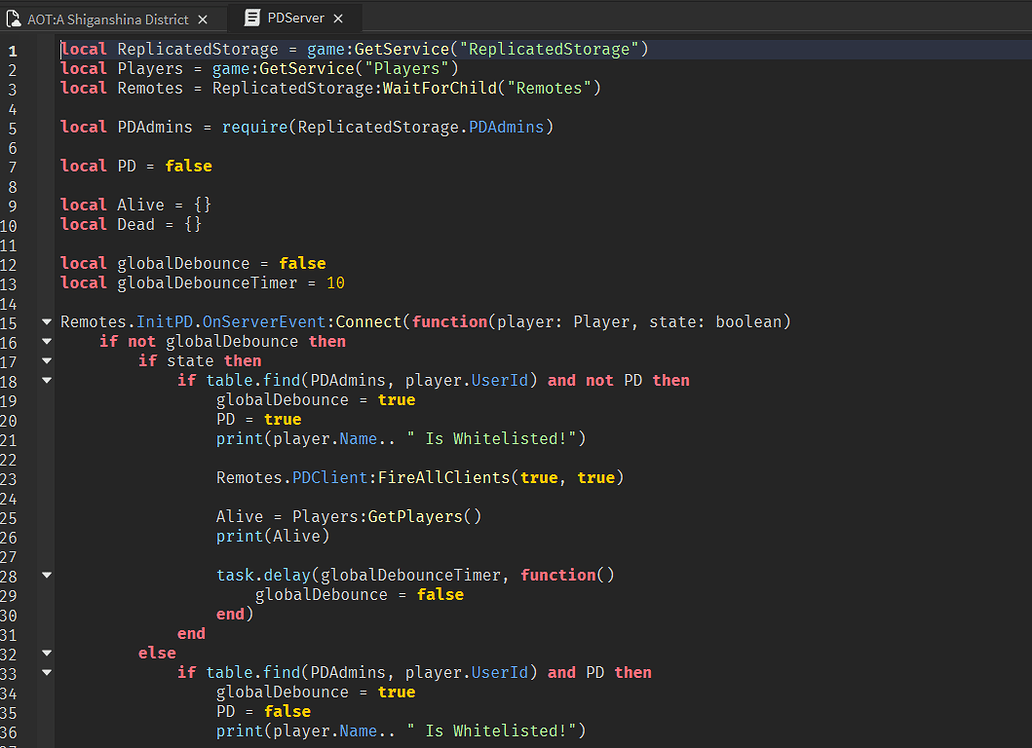
Task: Fold the else block on line 32
Action: tap(46, 654)
